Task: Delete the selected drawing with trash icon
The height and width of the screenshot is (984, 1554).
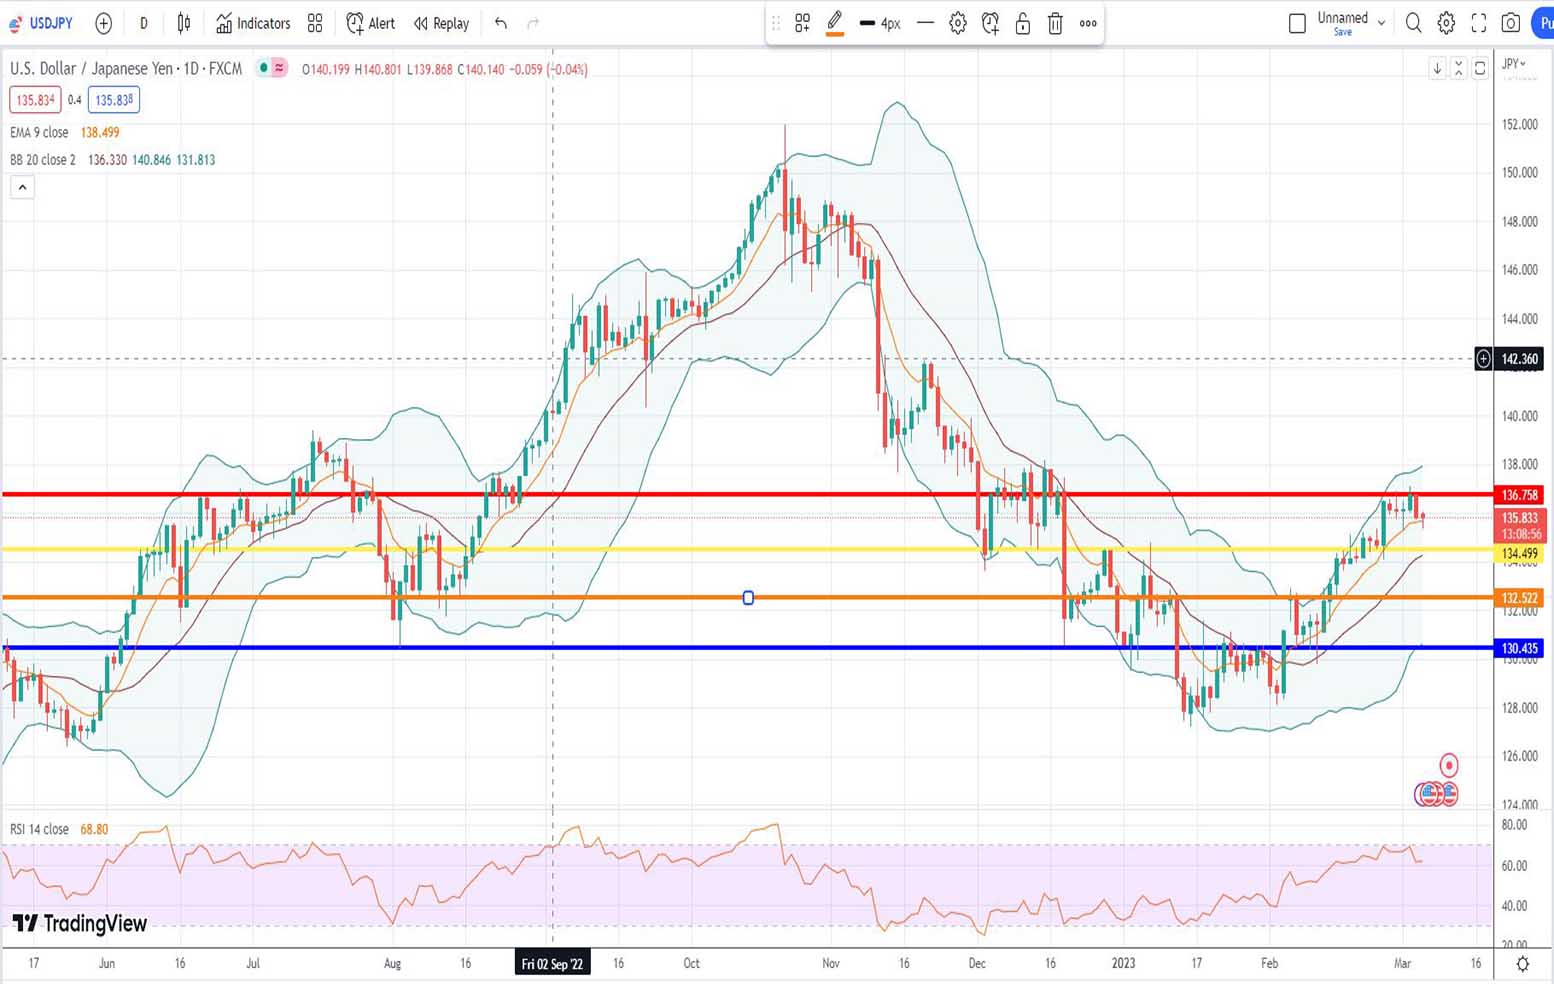Action: 1054,23
